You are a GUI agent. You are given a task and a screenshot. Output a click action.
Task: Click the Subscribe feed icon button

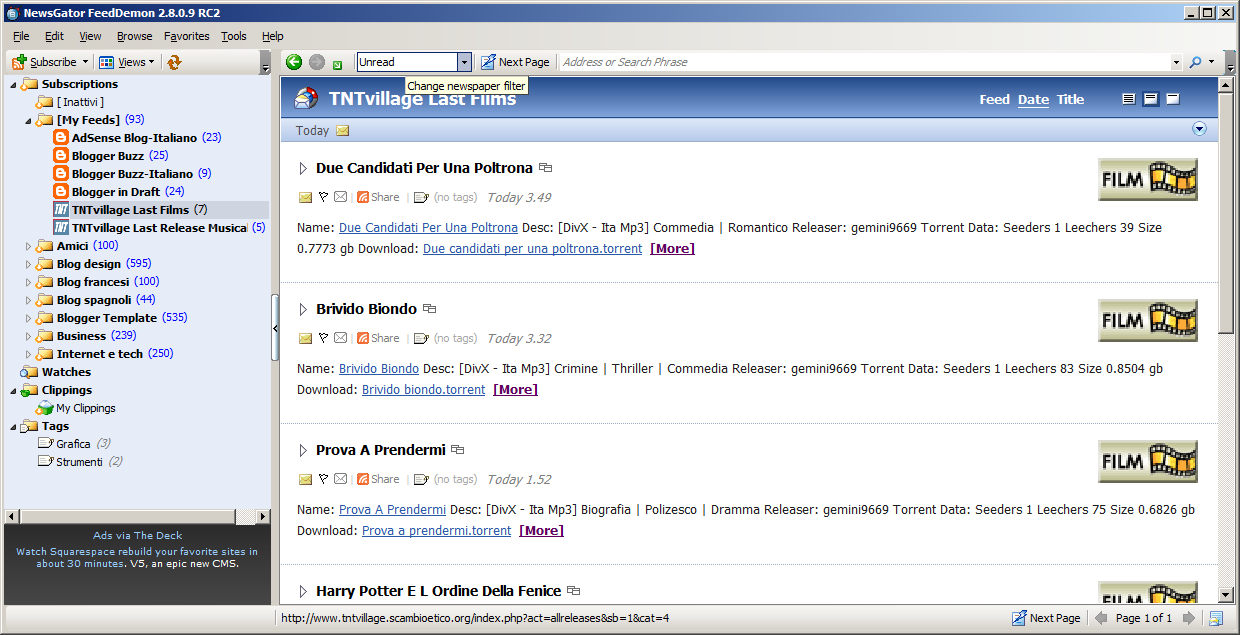(44, 62)
